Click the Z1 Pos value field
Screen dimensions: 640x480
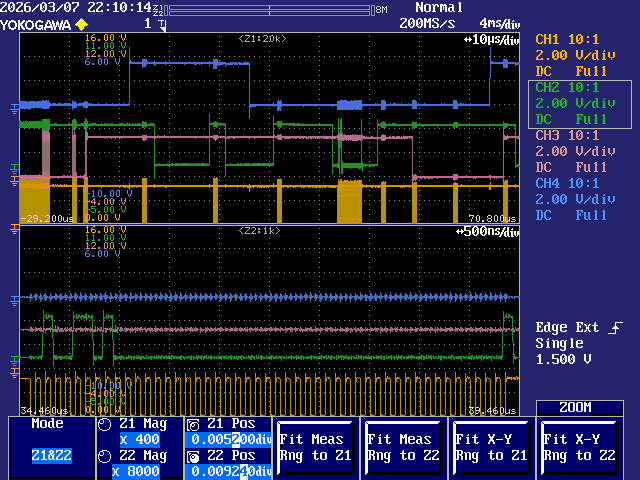pos(229,440)
